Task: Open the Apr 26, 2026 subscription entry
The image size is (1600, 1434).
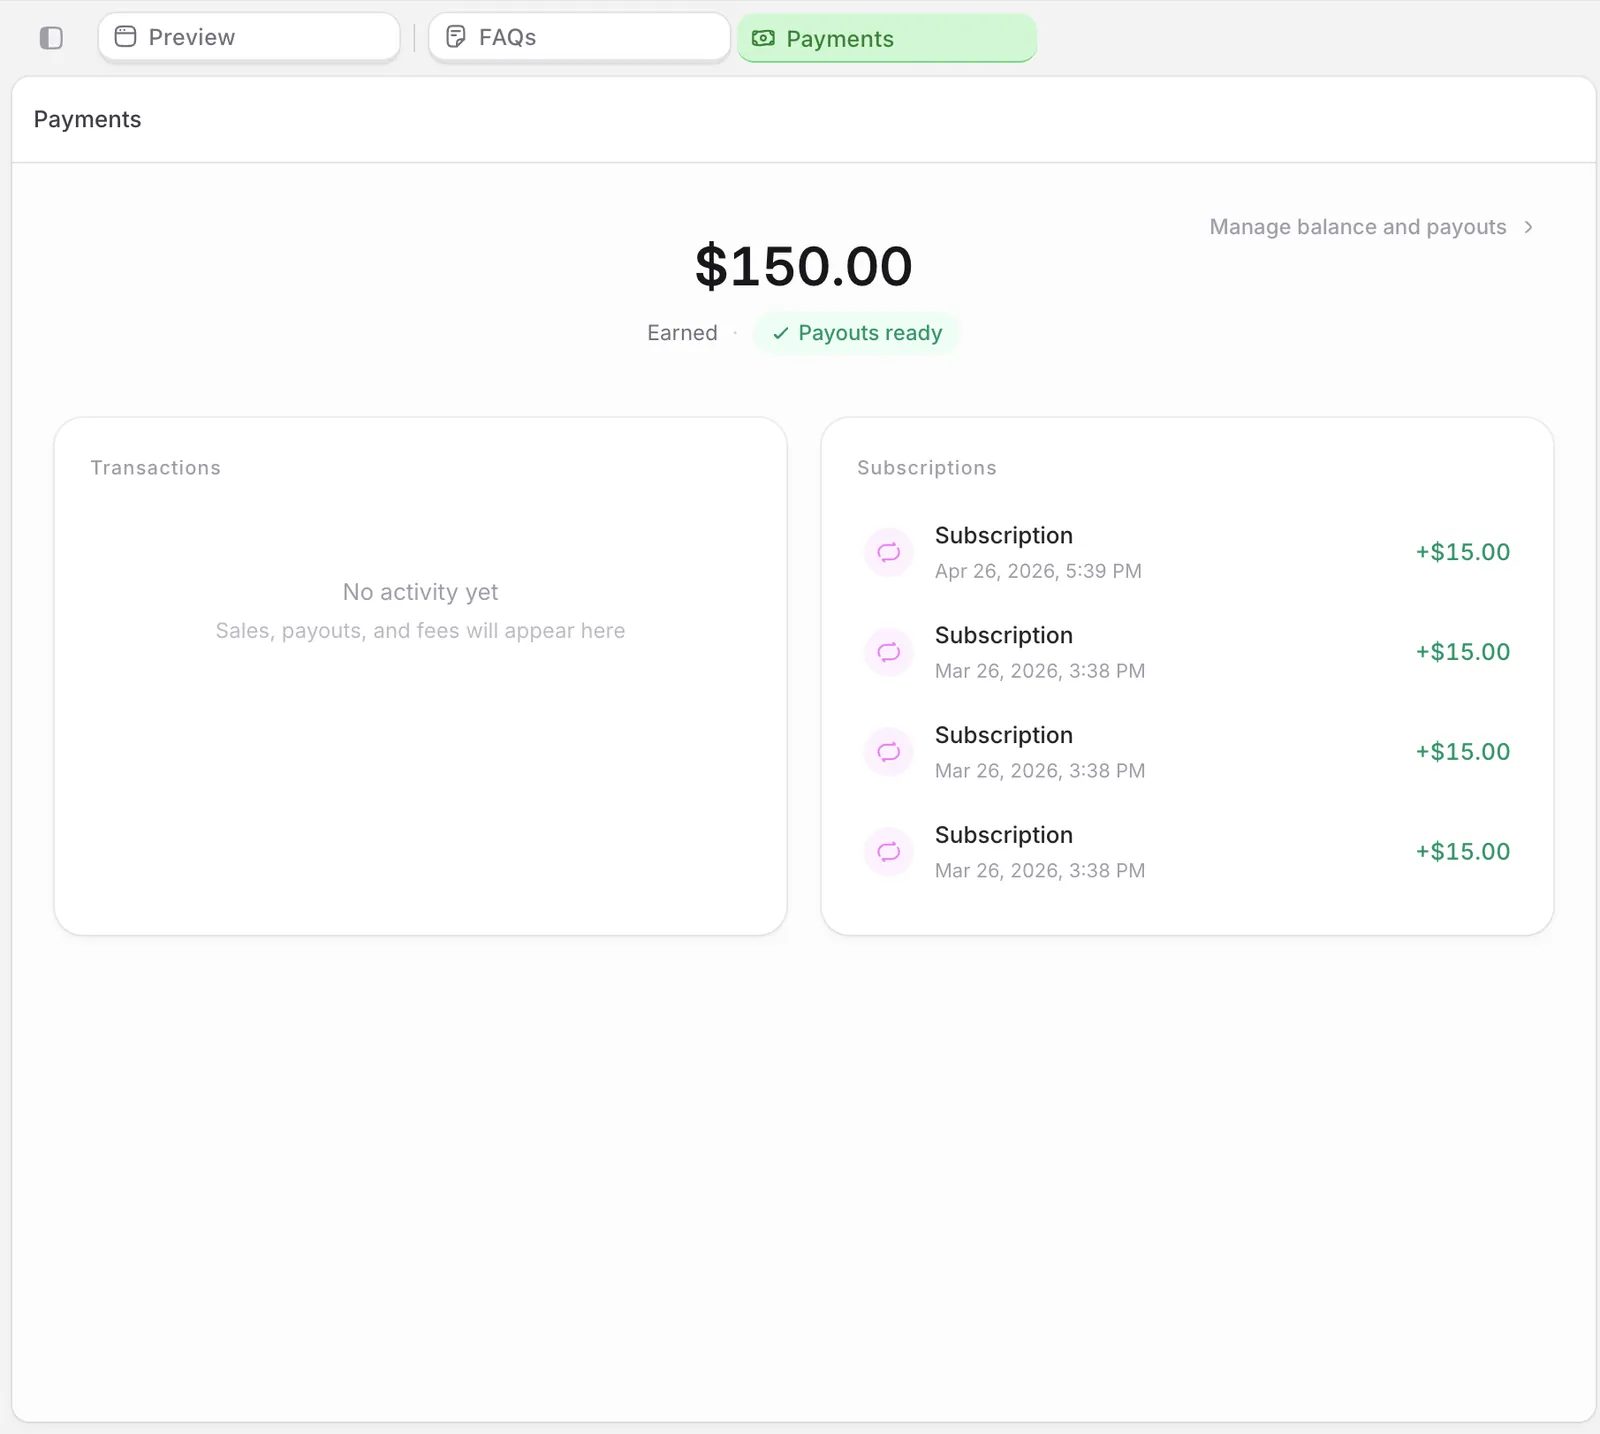Action: point(1187,552)
